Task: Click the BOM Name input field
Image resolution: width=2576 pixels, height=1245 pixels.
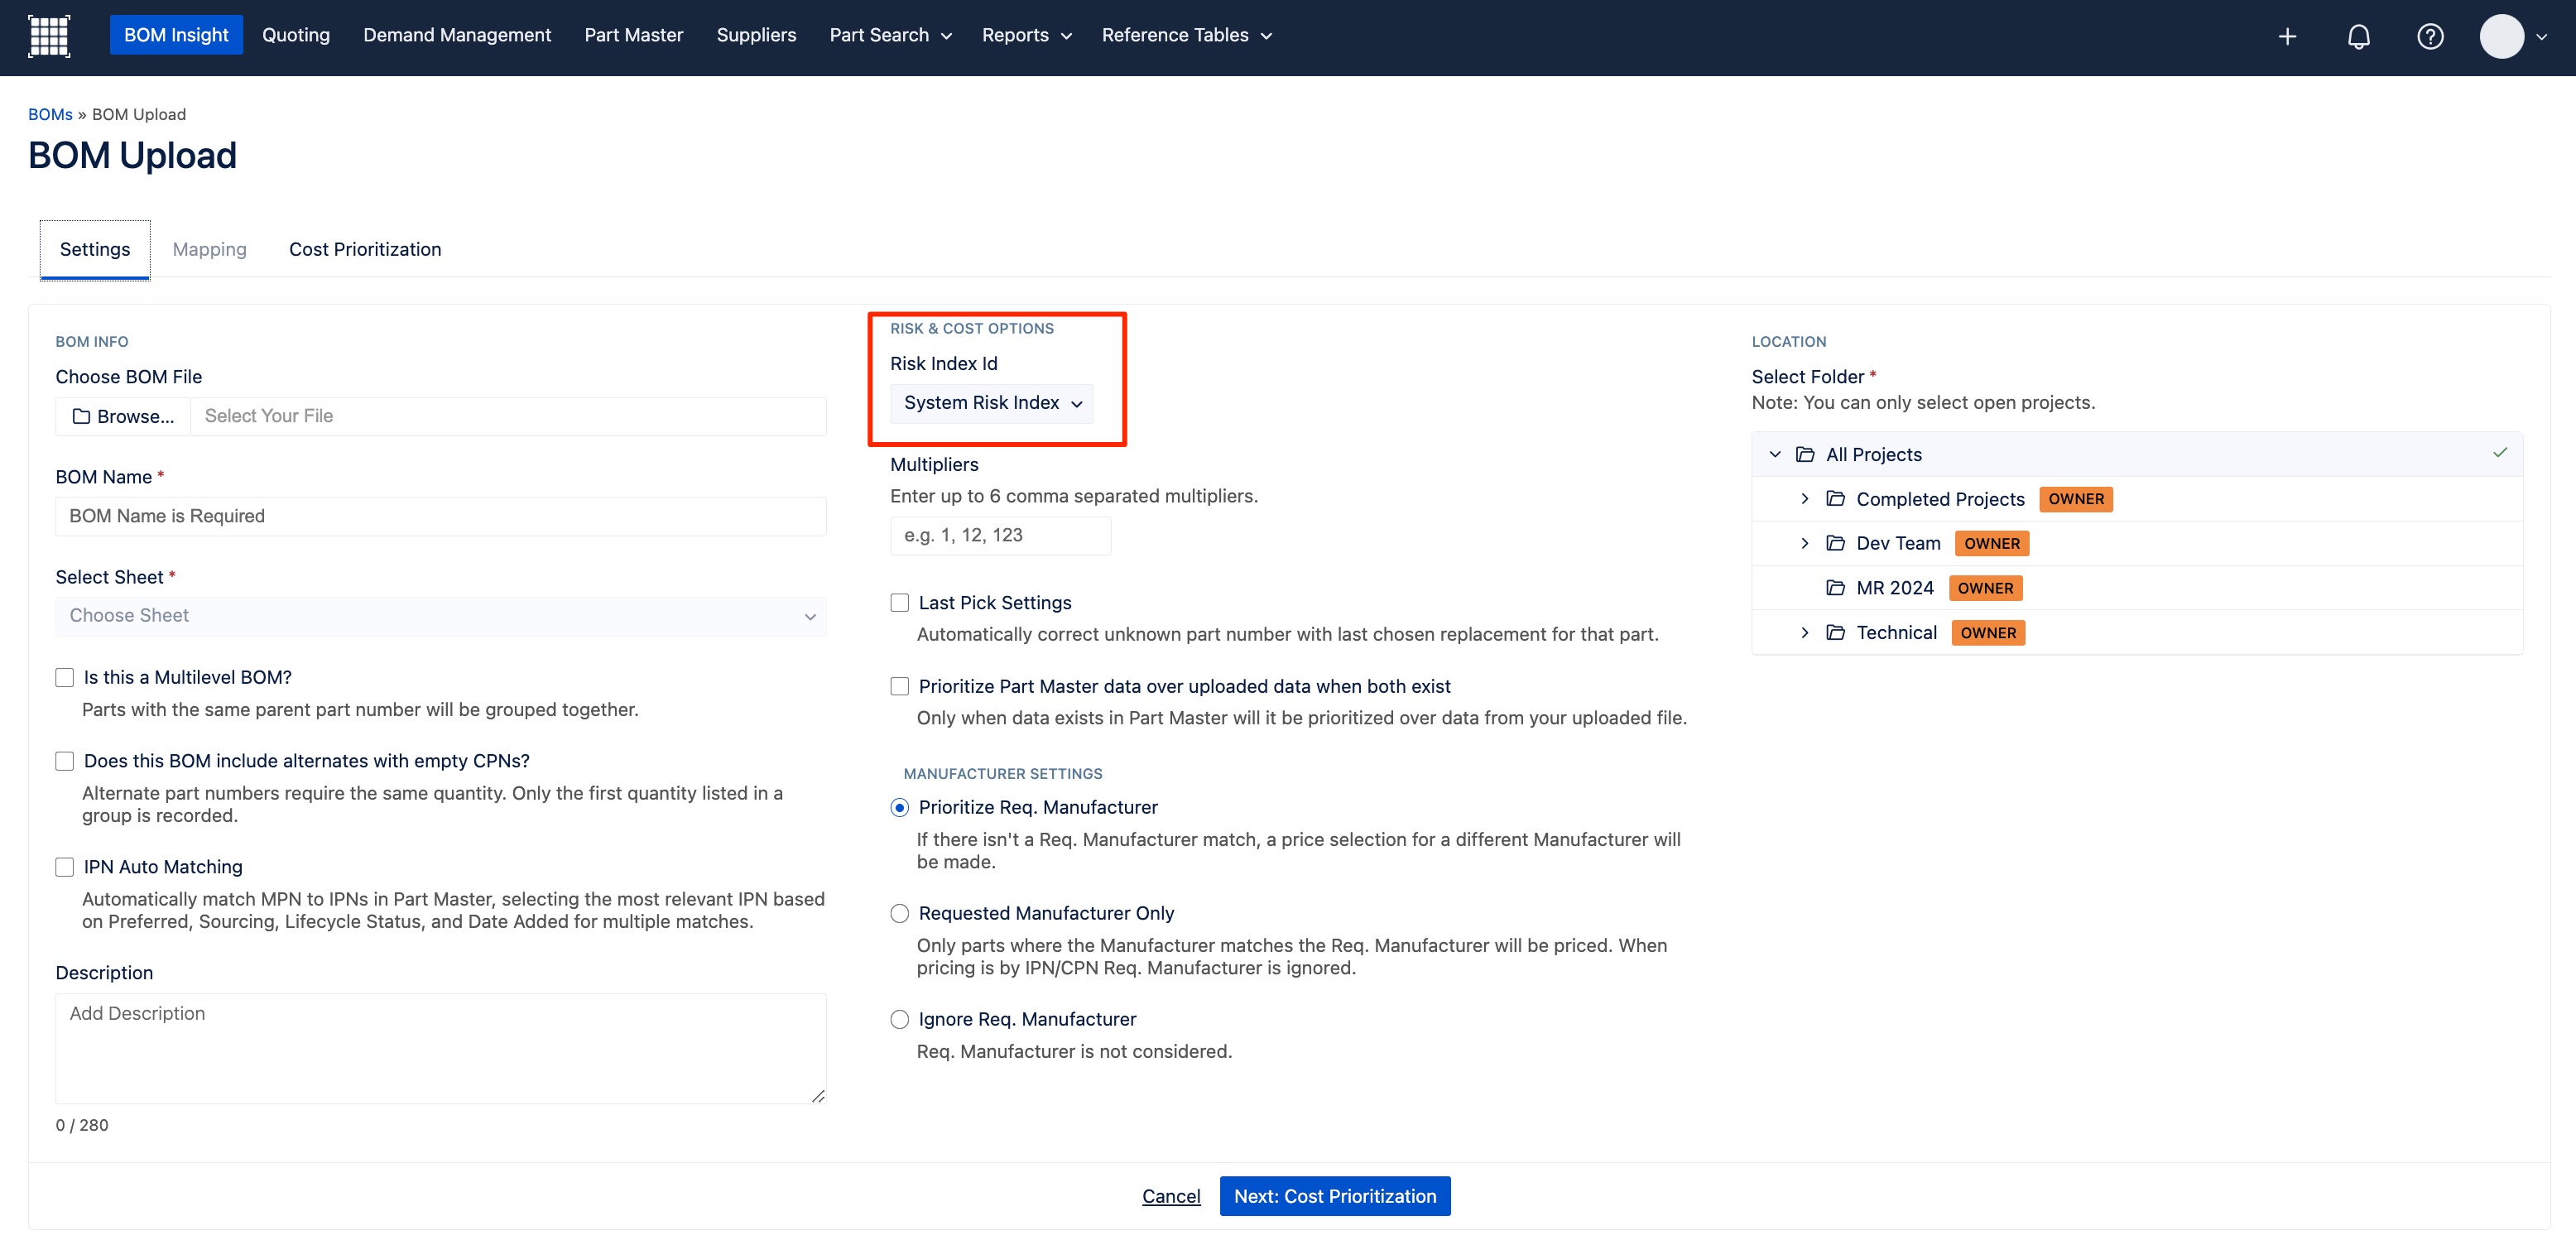Action: [x=441, y=516]
